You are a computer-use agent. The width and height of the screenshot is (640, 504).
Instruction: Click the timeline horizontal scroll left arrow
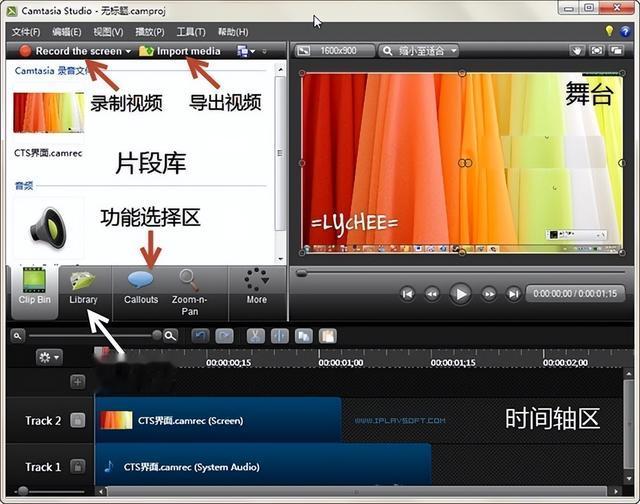[x=101, y=491]
